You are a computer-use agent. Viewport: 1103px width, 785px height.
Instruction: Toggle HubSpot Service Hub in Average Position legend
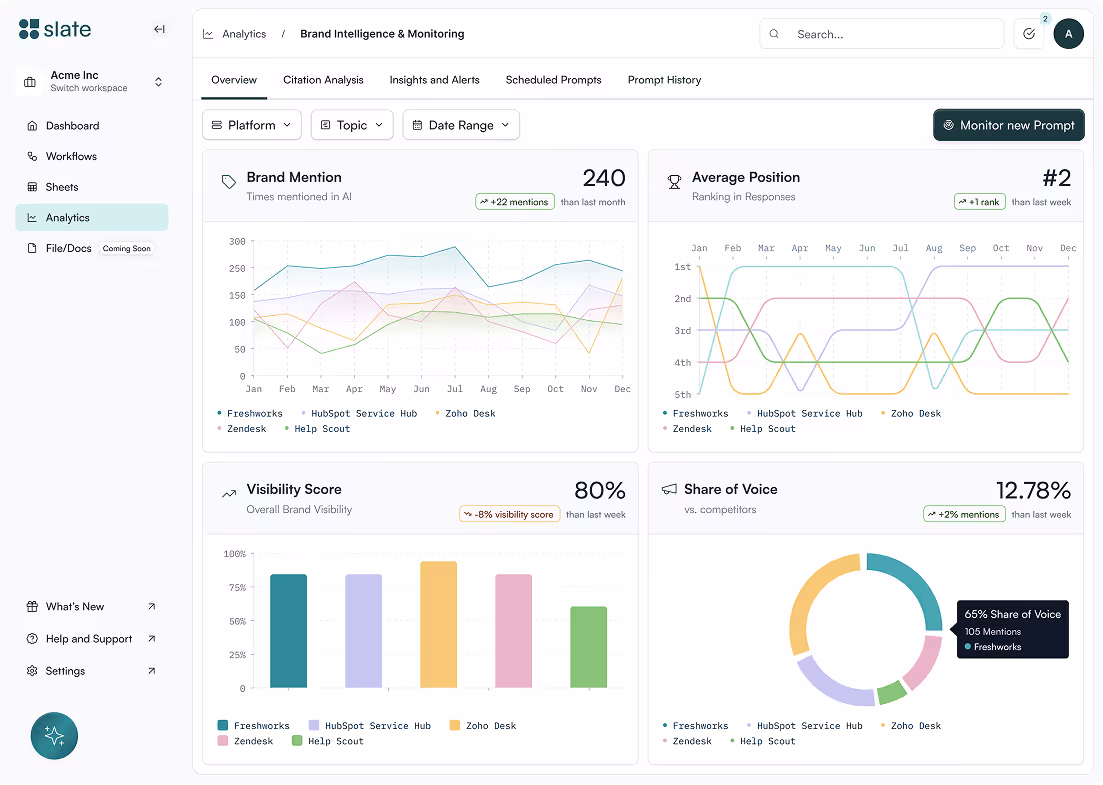click(804, 414)
